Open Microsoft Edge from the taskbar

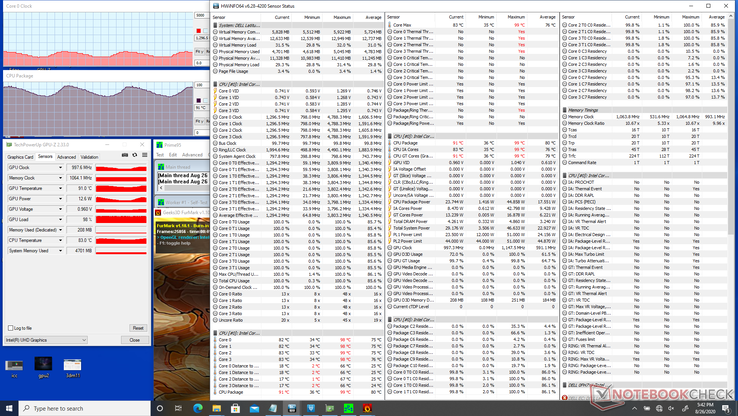click(x=198, y=408)
